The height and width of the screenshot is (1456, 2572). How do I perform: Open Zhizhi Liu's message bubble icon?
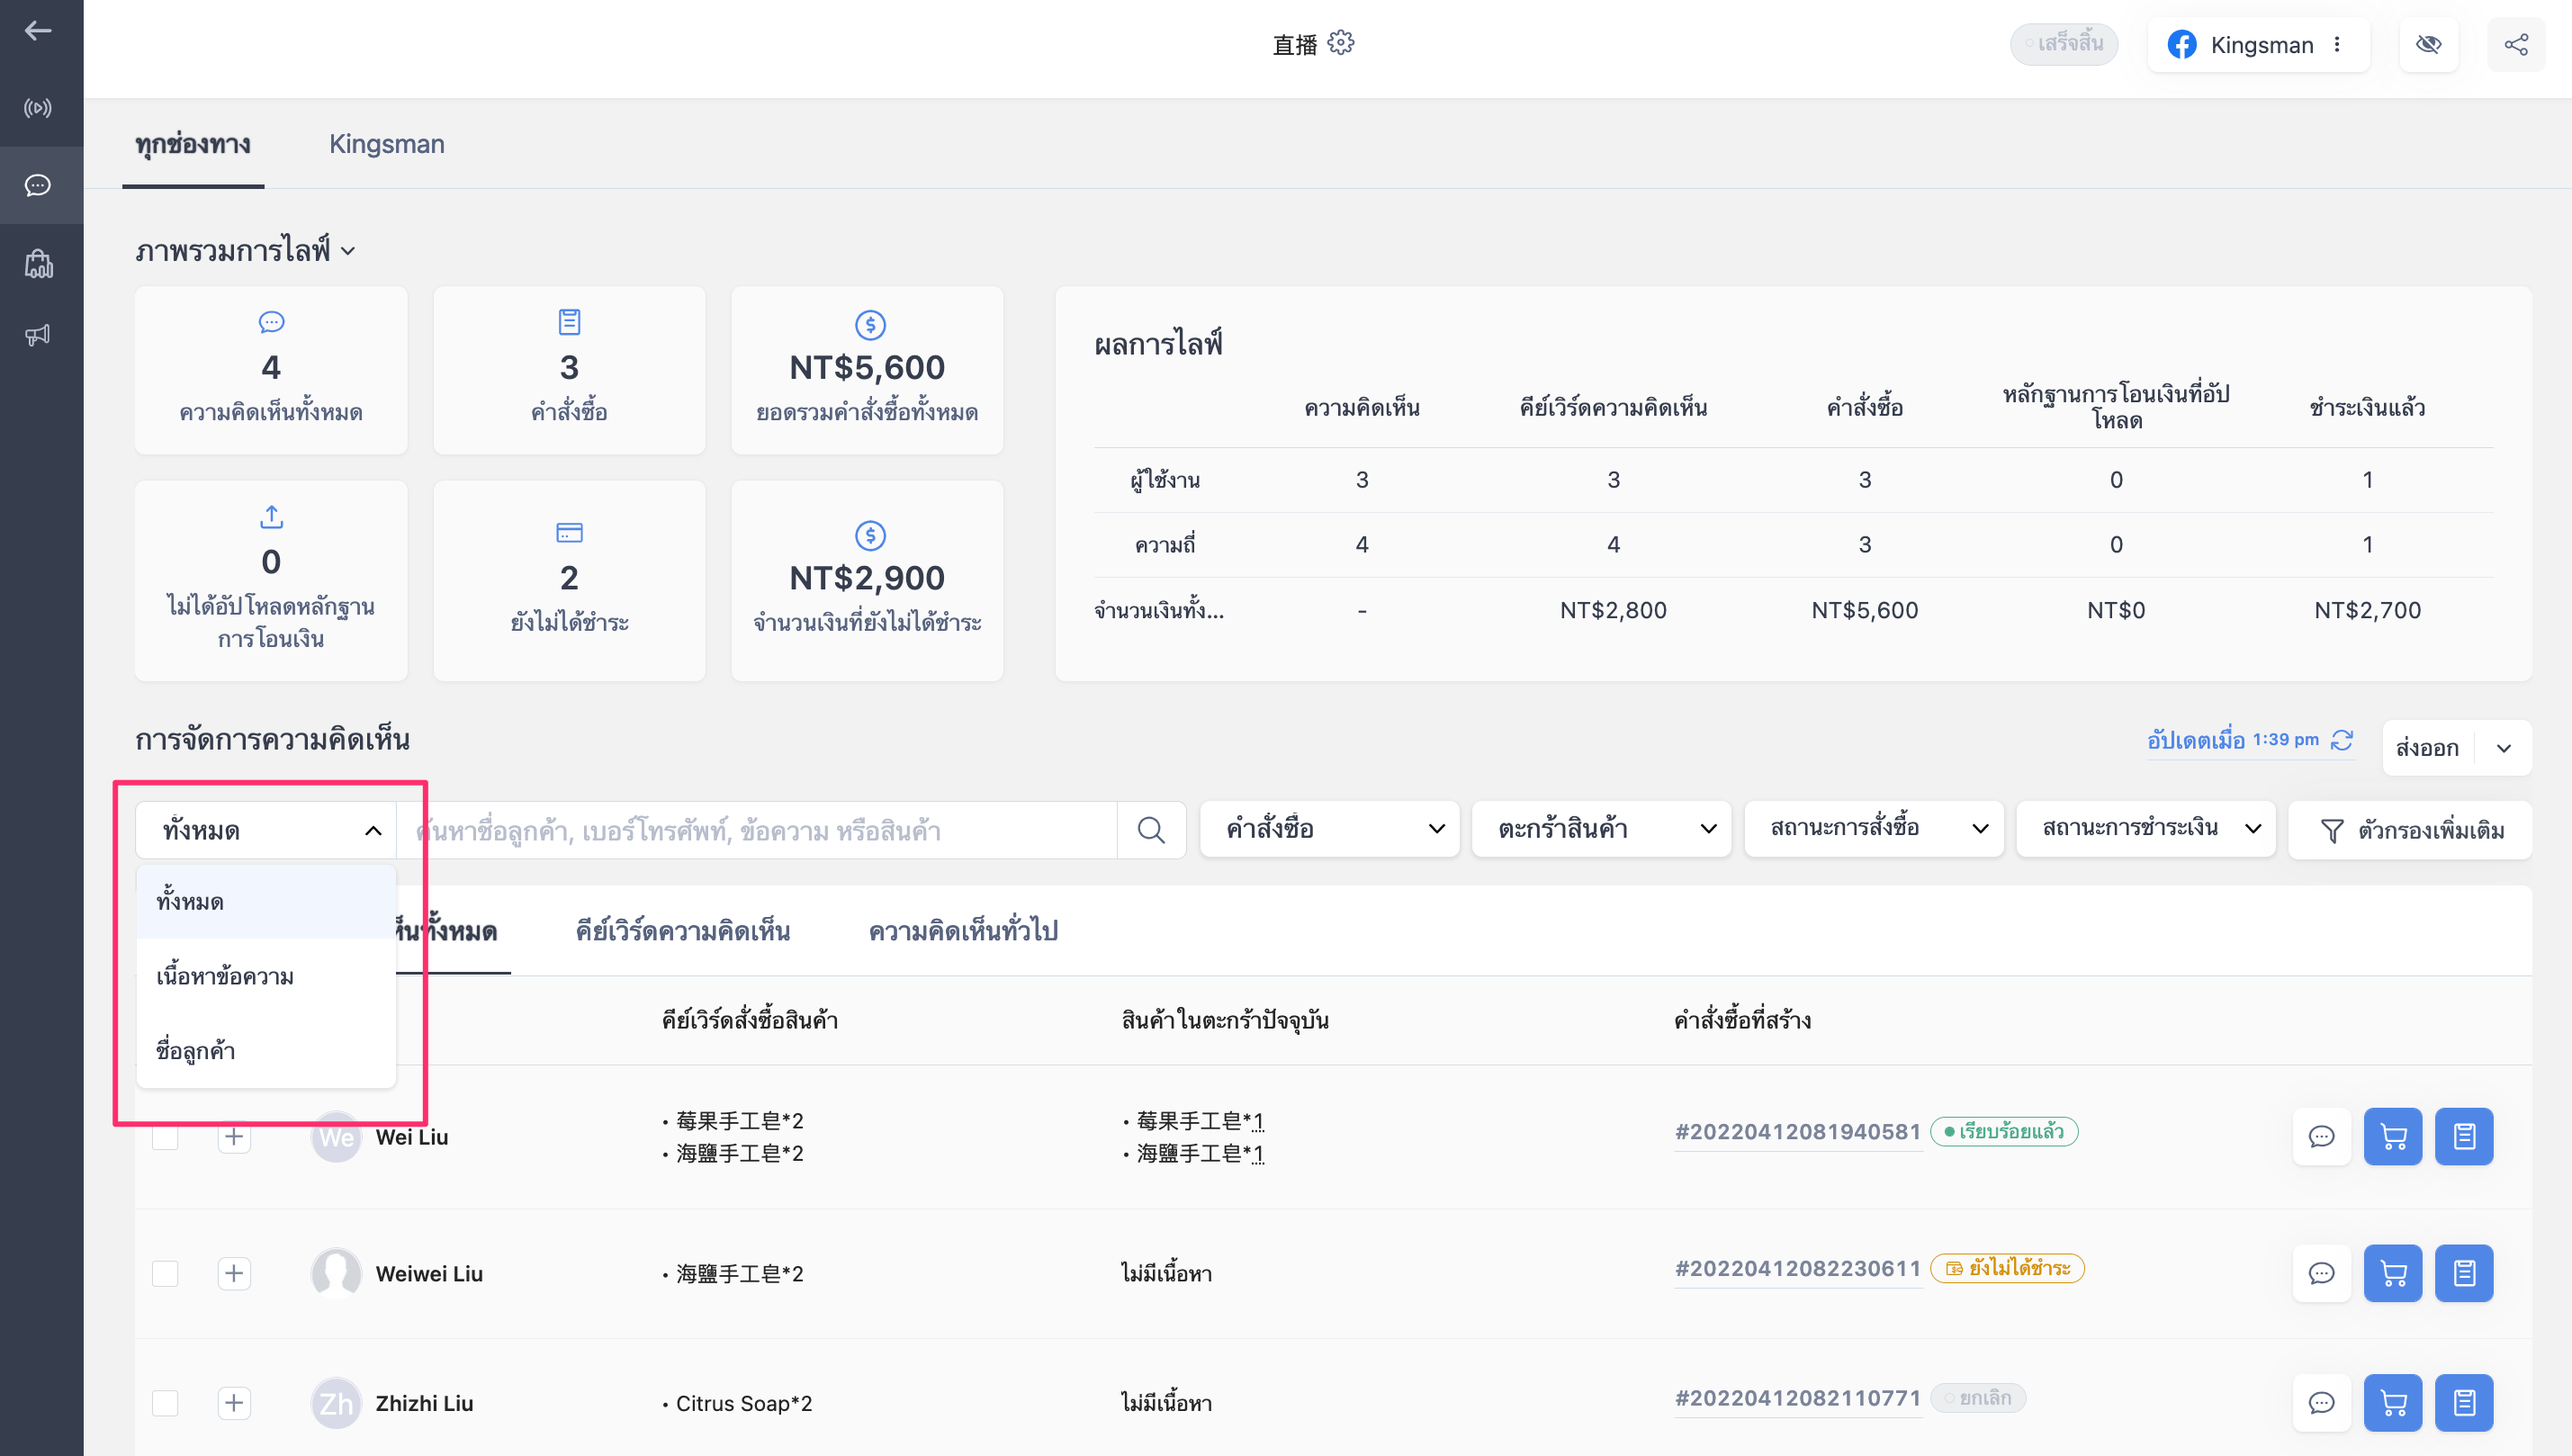(2321, 1403)
